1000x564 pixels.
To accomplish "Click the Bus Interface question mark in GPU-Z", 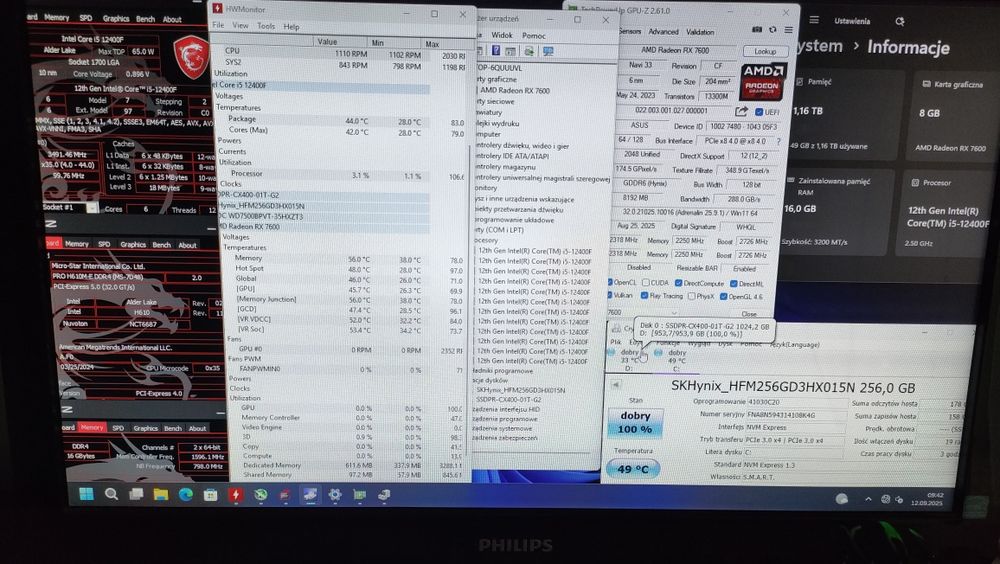I will point(779,141).
